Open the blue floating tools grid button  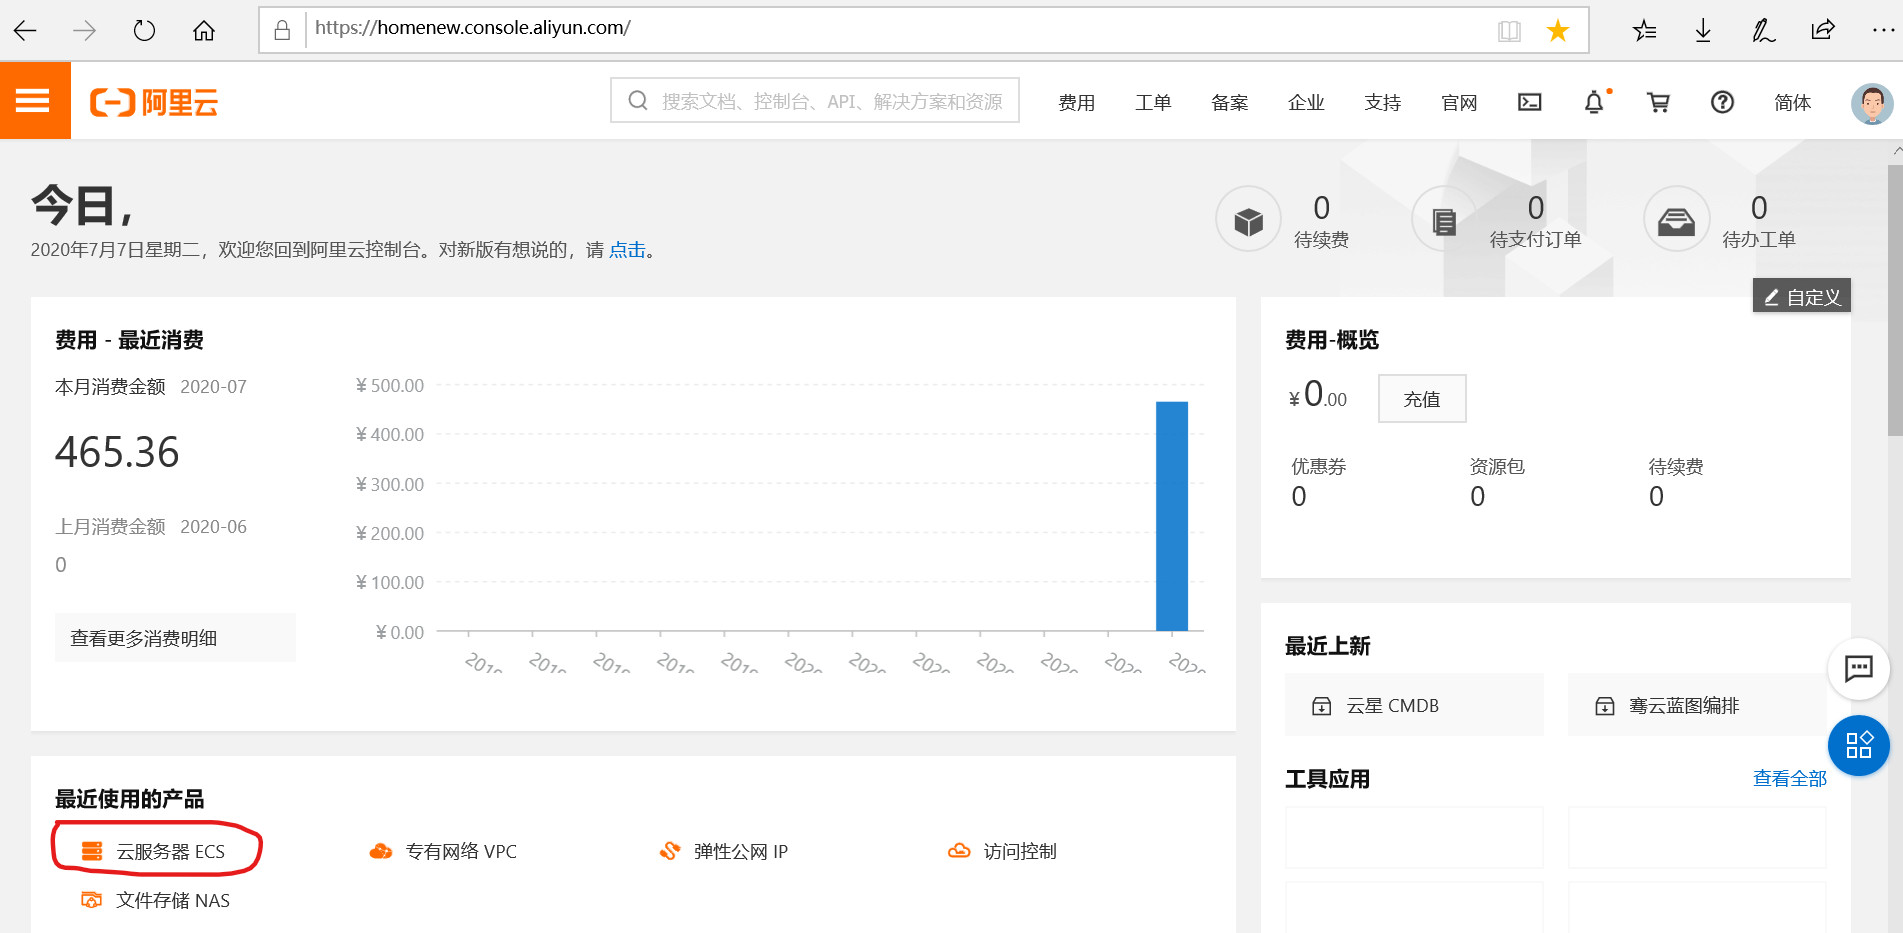click(x=1858, y=745)
